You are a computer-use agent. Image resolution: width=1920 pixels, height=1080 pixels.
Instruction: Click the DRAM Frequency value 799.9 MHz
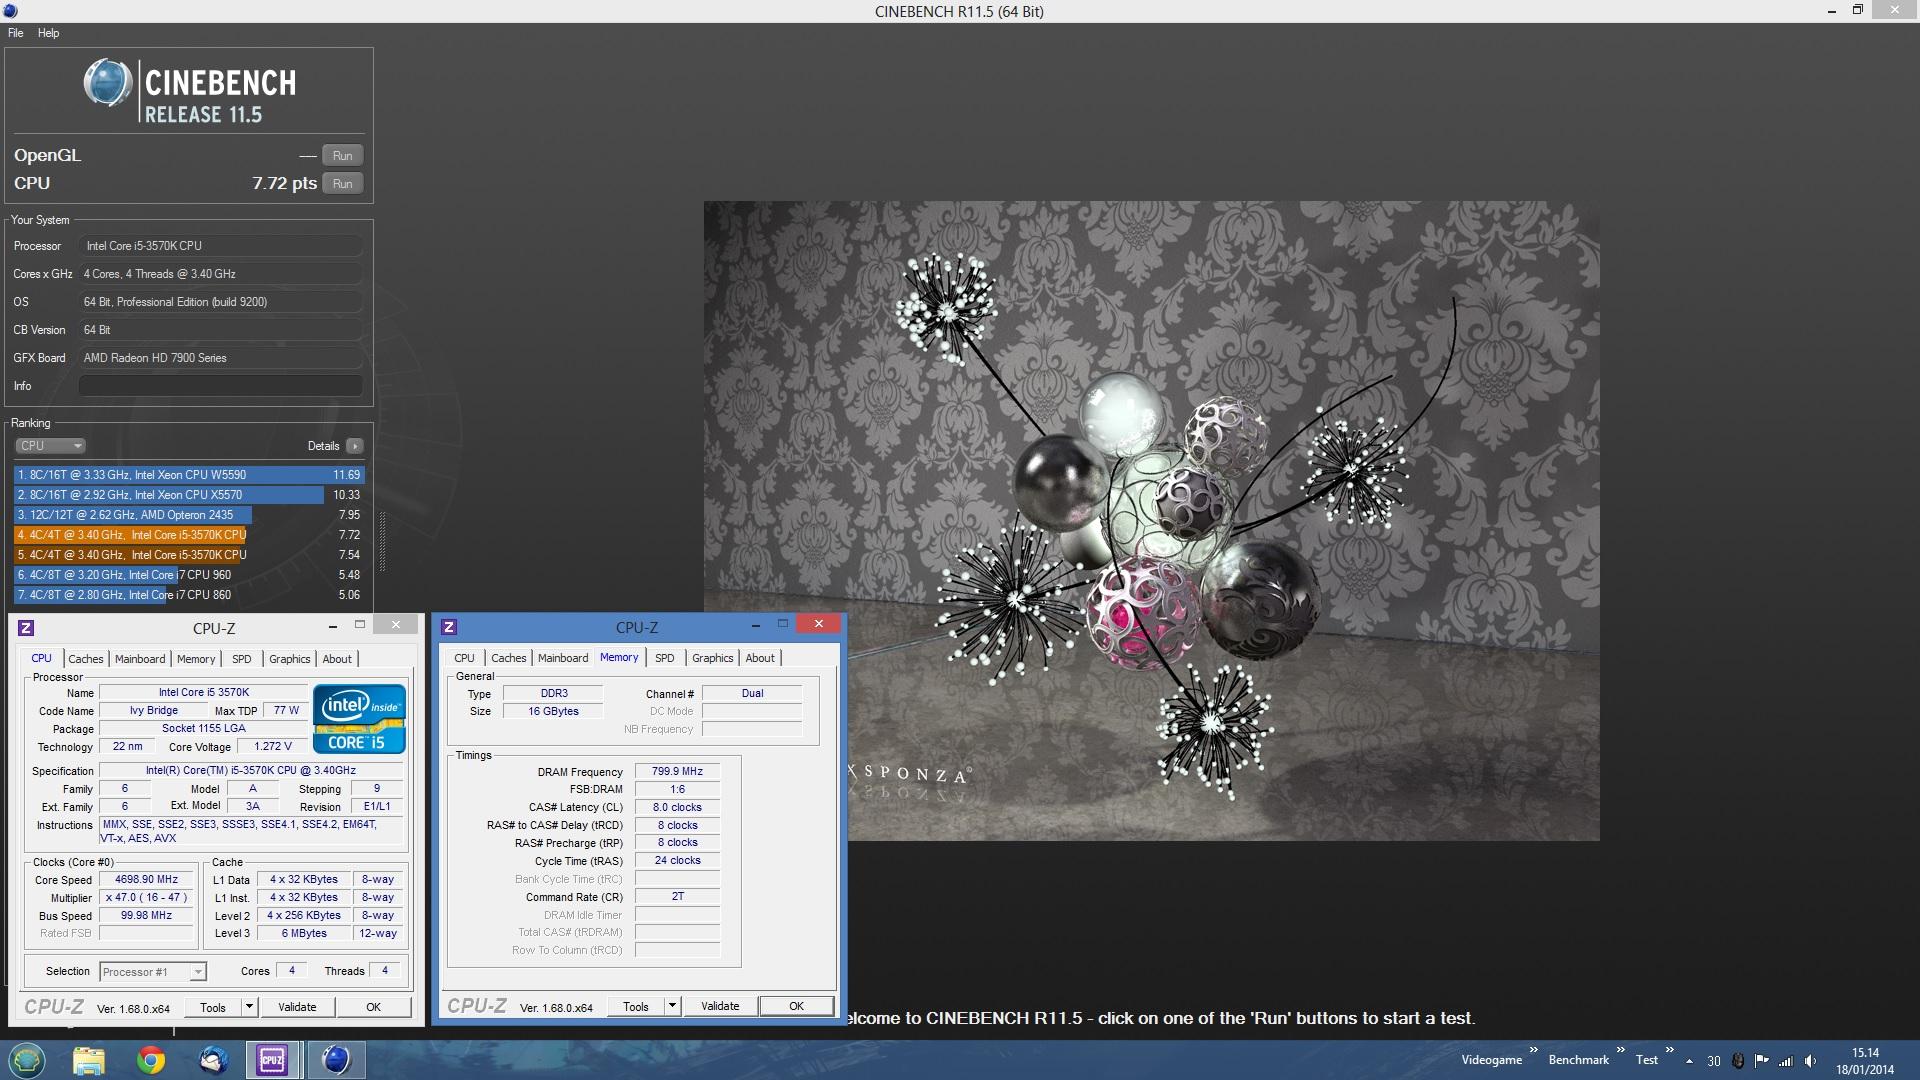(x=677, y=772)
